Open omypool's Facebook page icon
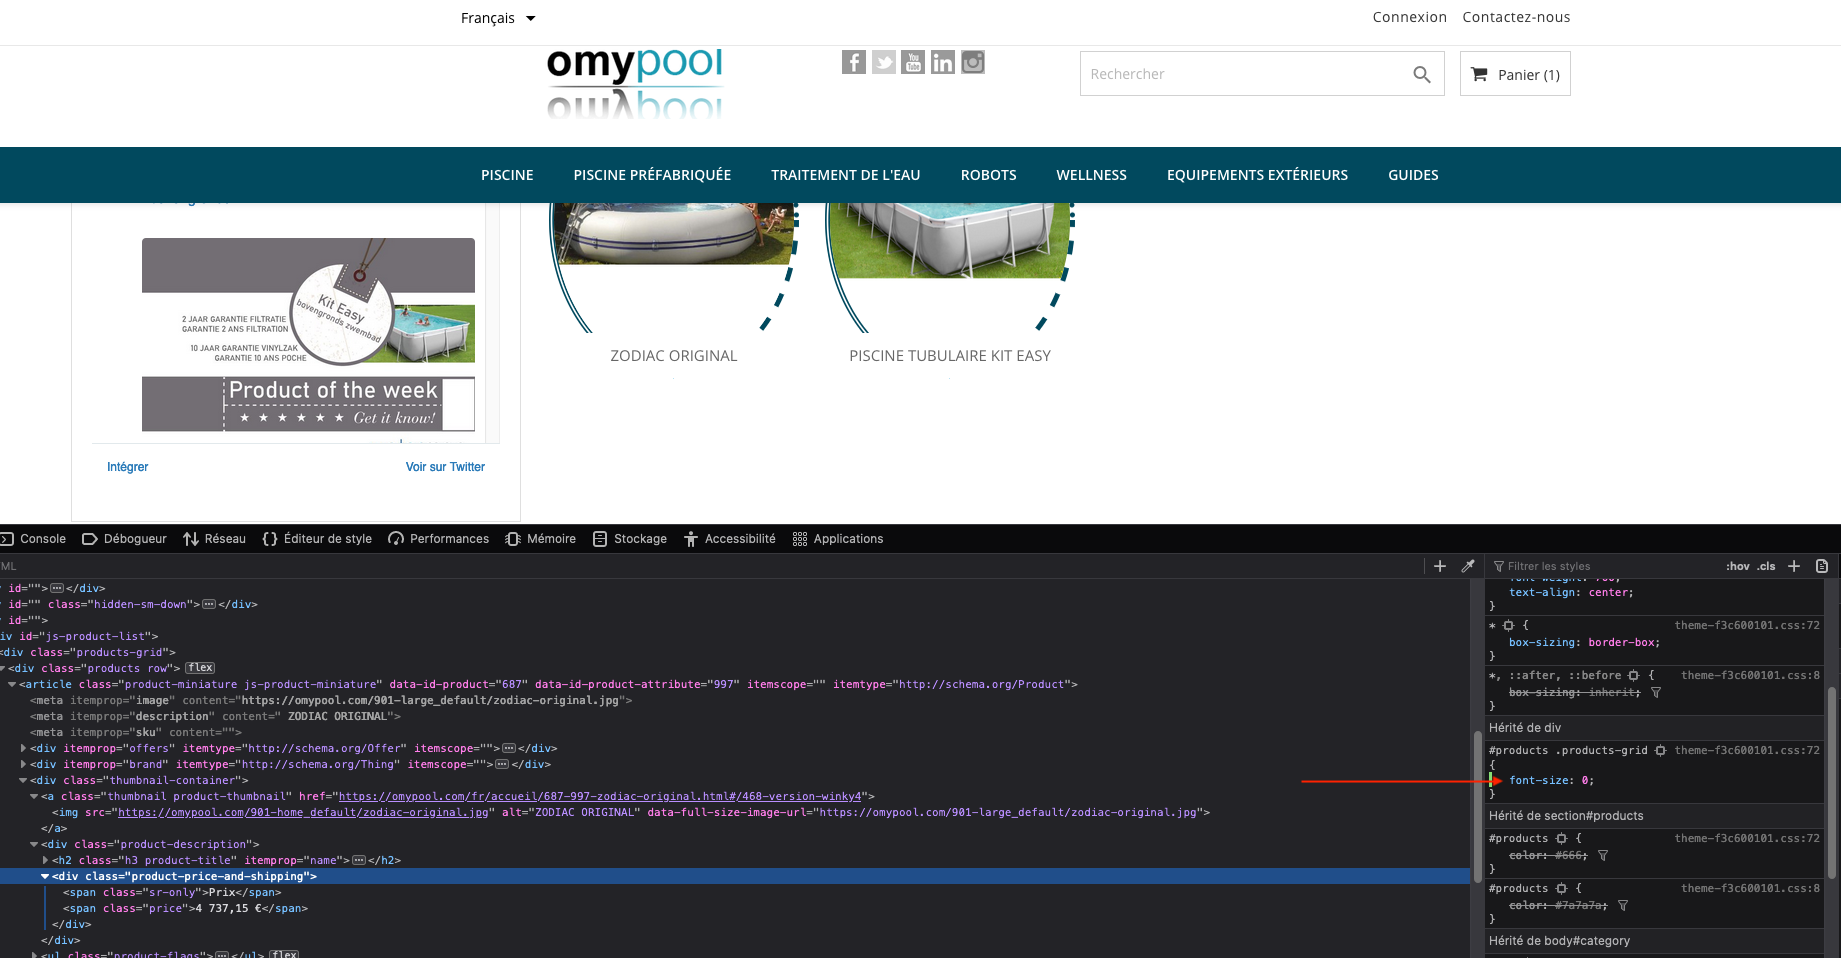Viewport: 1841px width, 958px height. (x=853, y=62)
